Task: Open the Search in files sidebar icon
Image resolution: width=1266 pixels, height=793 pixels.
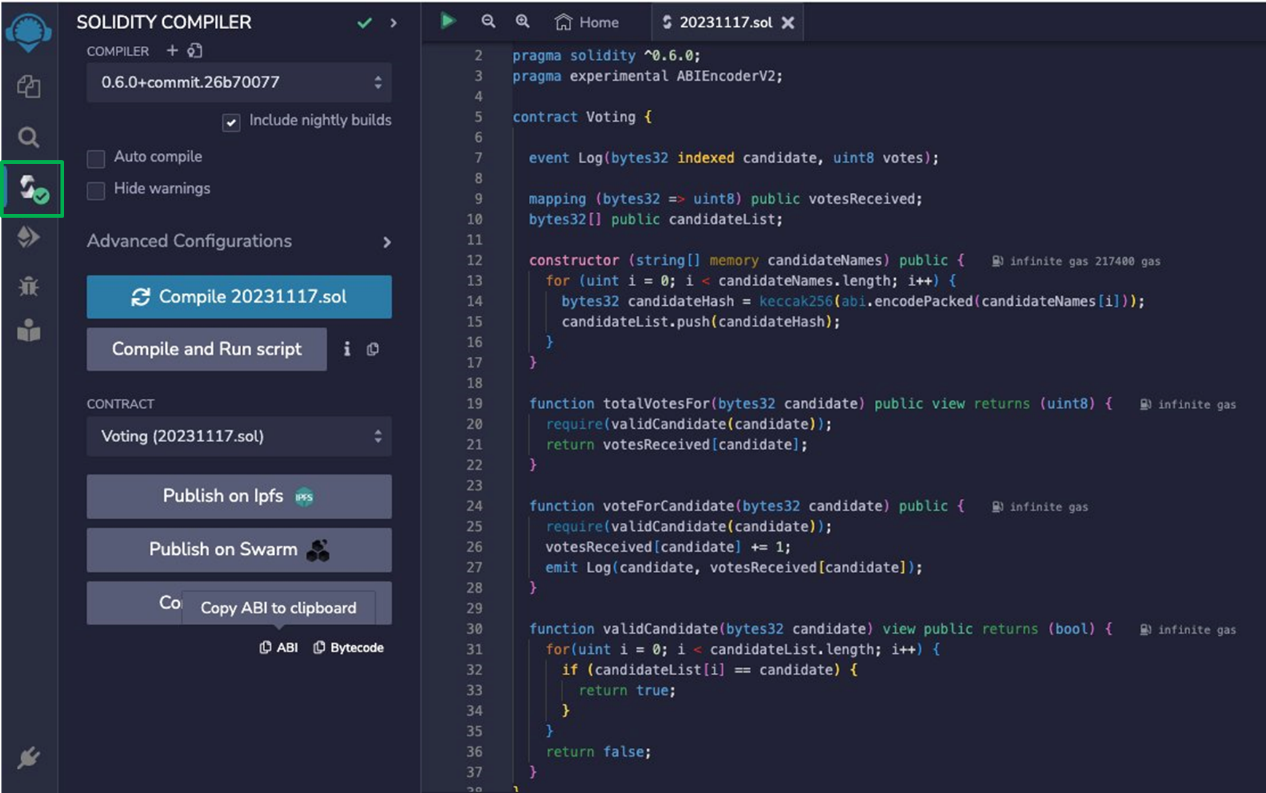Action: [x=29, y=137]
